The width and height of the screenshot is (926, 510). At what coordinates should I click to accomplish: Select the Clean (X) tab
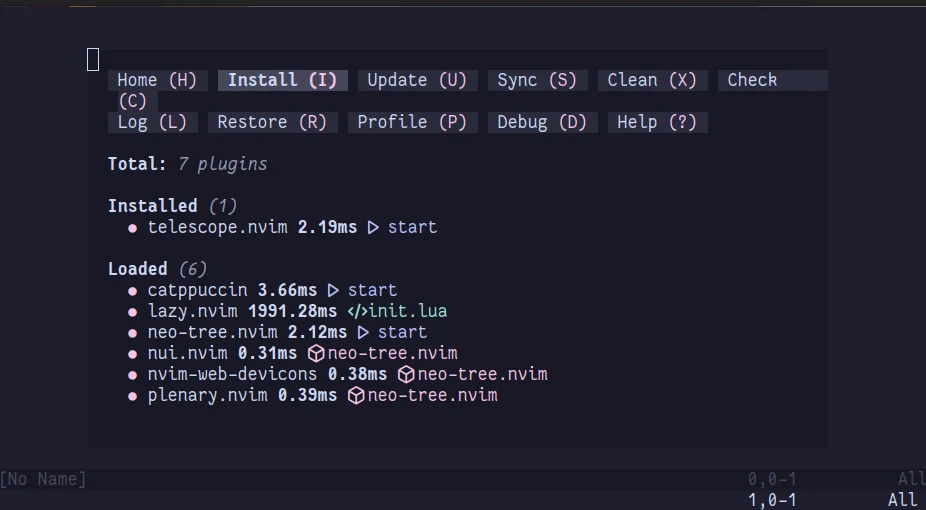pyautogui.click(x=652, y=80)
